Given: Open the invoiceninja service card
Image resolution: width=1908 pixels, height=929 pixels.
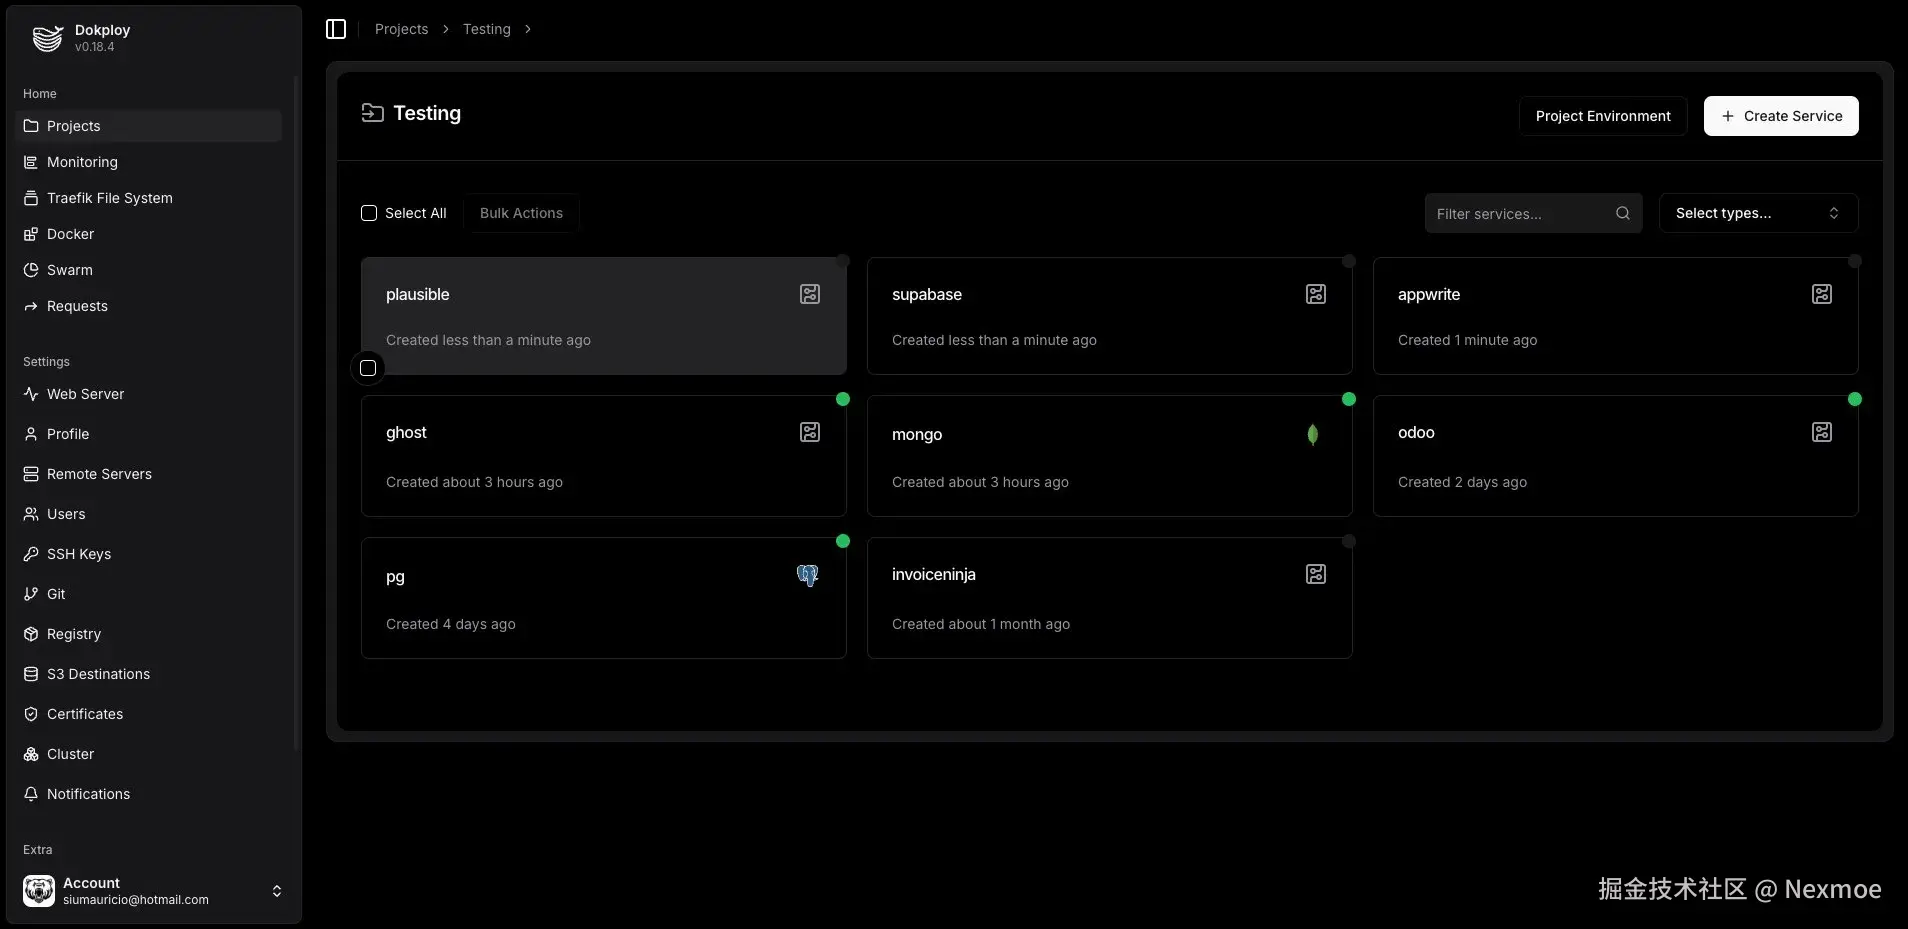Looking at the screenshot, I should pos(1109,598).
